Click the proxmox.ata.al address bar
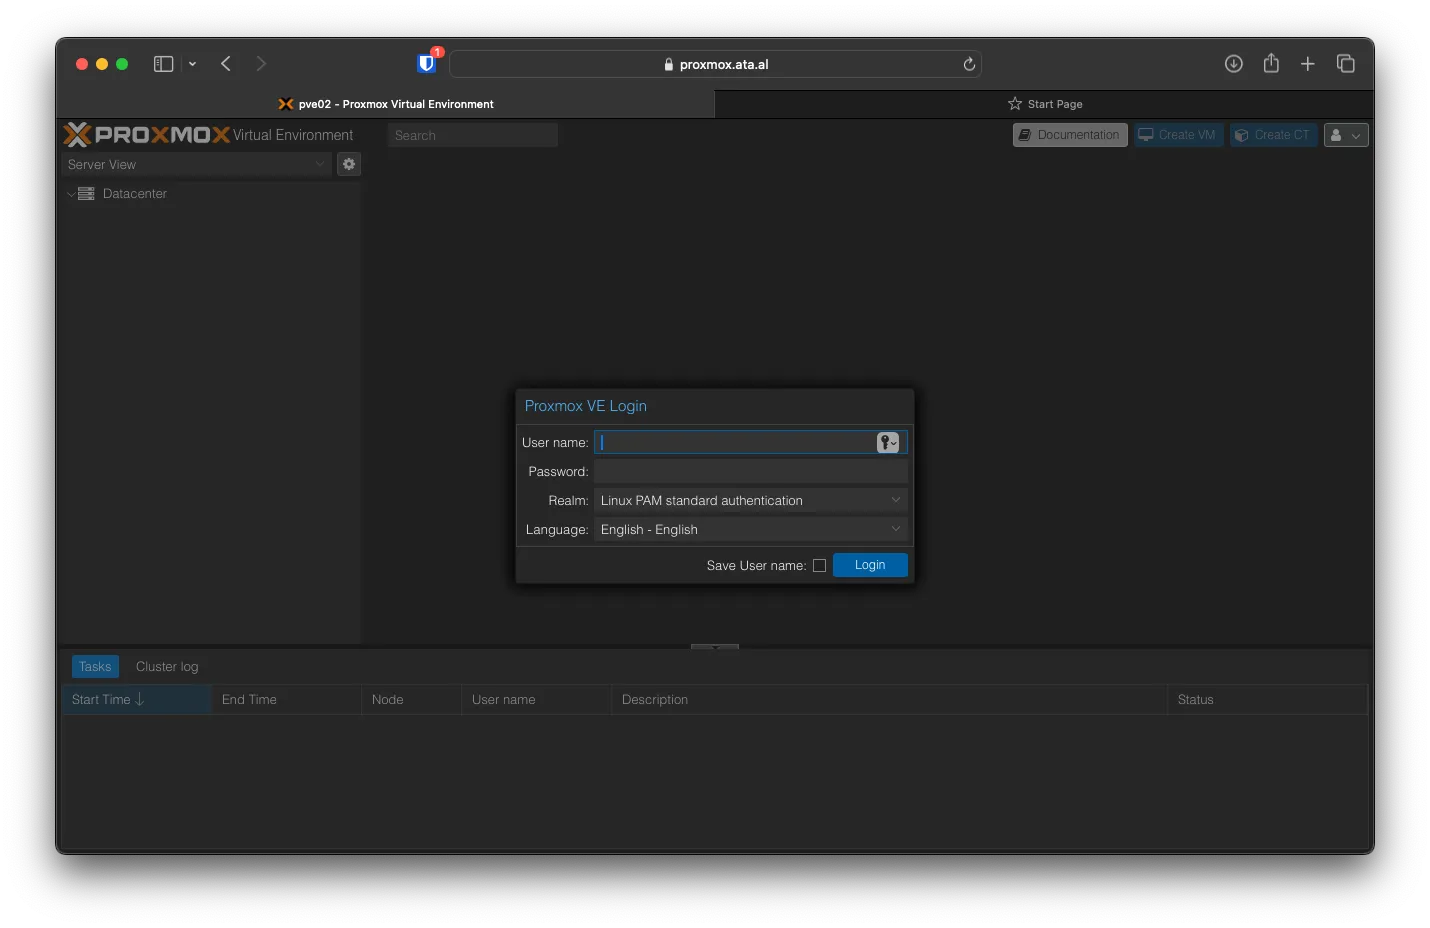Viewport: 1430px width, 928px height. 715,64
